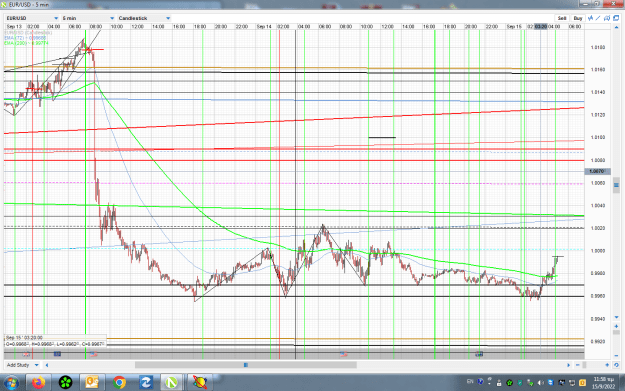Open the 5 min timeframe dropdown
625x391 pixels.
(88, 18)
